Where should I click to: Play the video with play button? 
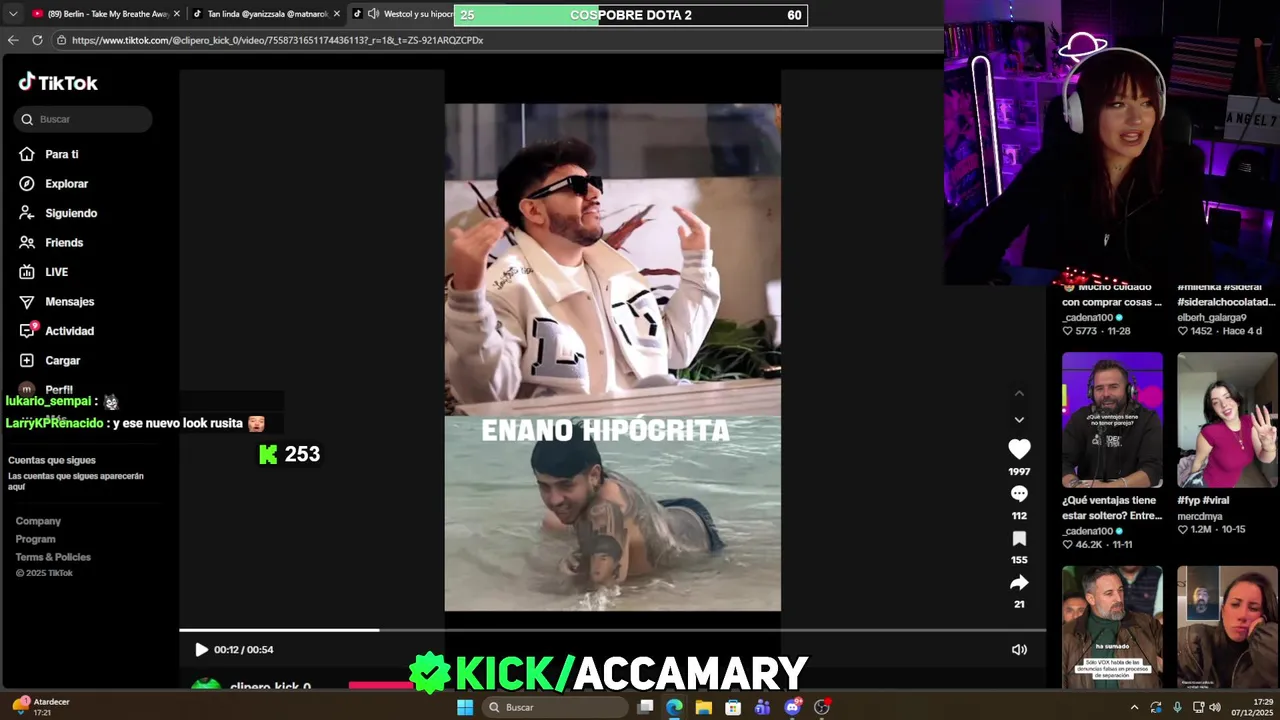201,650
